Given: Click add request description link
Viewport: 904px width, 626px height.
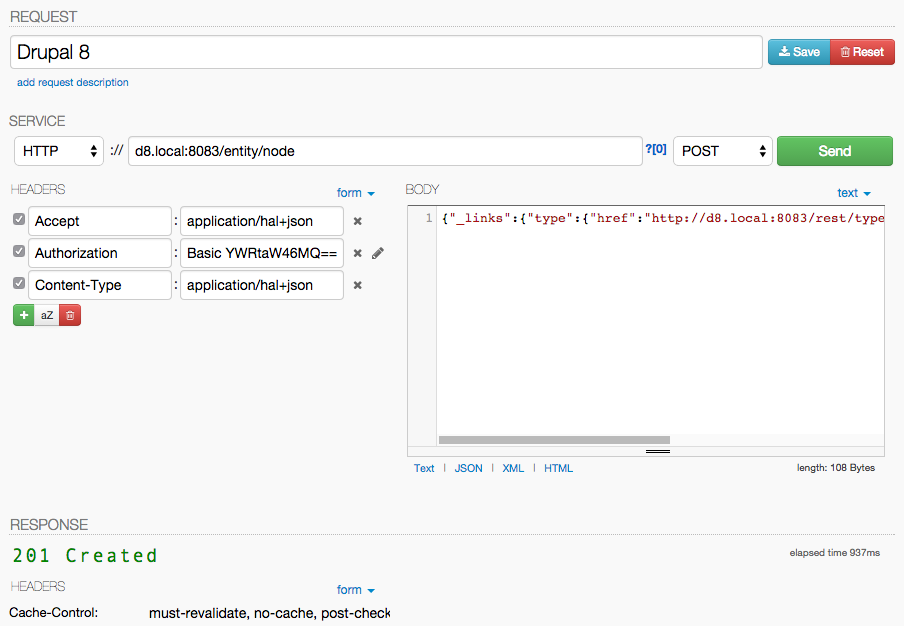Looking at the screenshot, I should coord(73,82).
